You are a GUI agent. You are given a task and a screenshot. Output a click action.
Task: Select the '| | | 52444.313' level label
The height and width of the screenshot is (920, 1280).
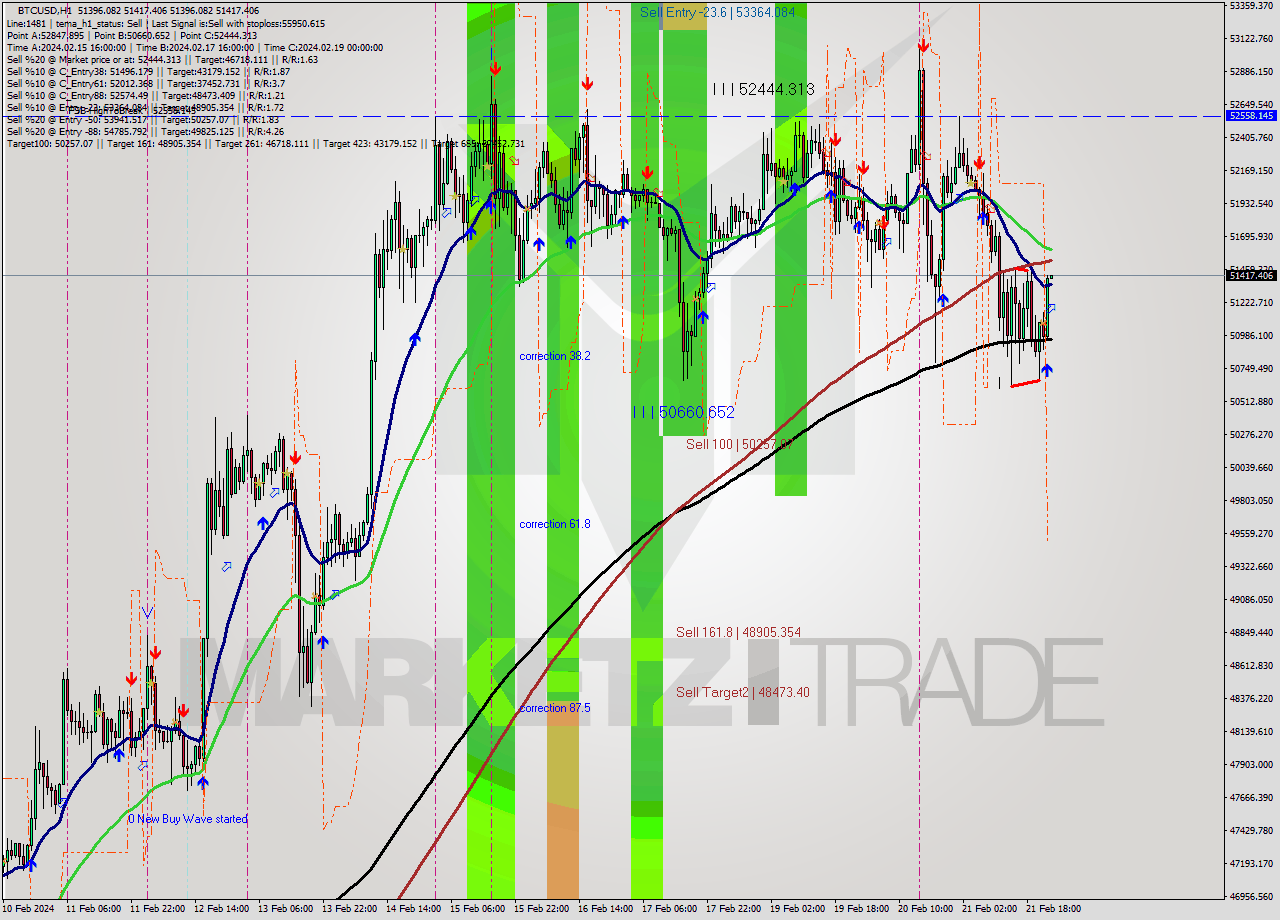coord(763,89)
